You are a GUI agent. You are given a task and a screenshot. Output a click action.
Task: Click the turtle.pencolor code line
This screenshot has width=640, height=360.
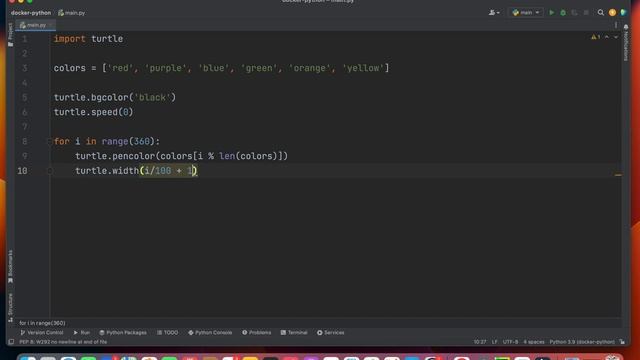(181, 156)
